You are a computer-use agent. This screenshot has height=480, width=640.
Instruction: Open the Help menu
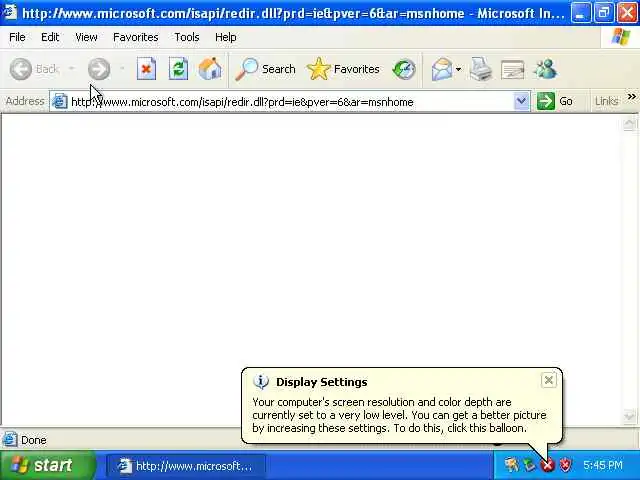pyautogui.click(x=225, y=37)
